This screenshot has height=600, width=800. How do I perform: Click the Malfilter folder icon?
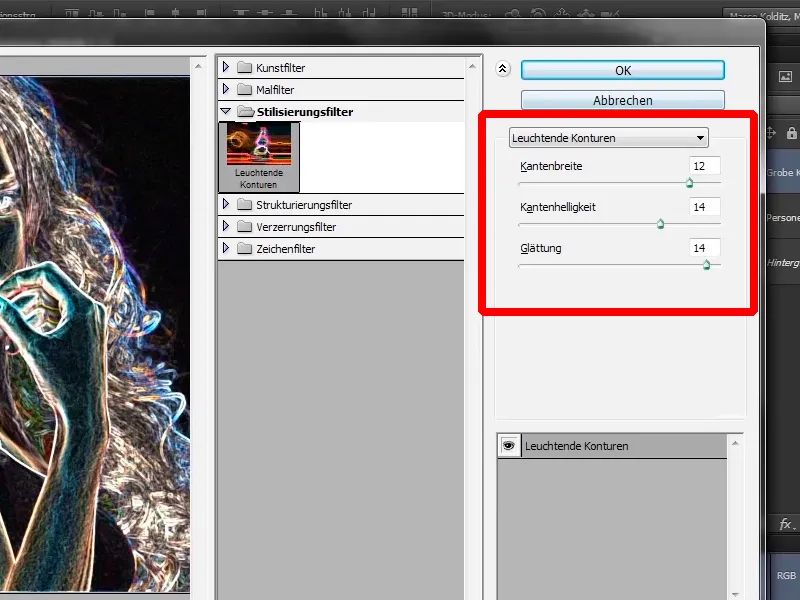click(x=245, y=89)
